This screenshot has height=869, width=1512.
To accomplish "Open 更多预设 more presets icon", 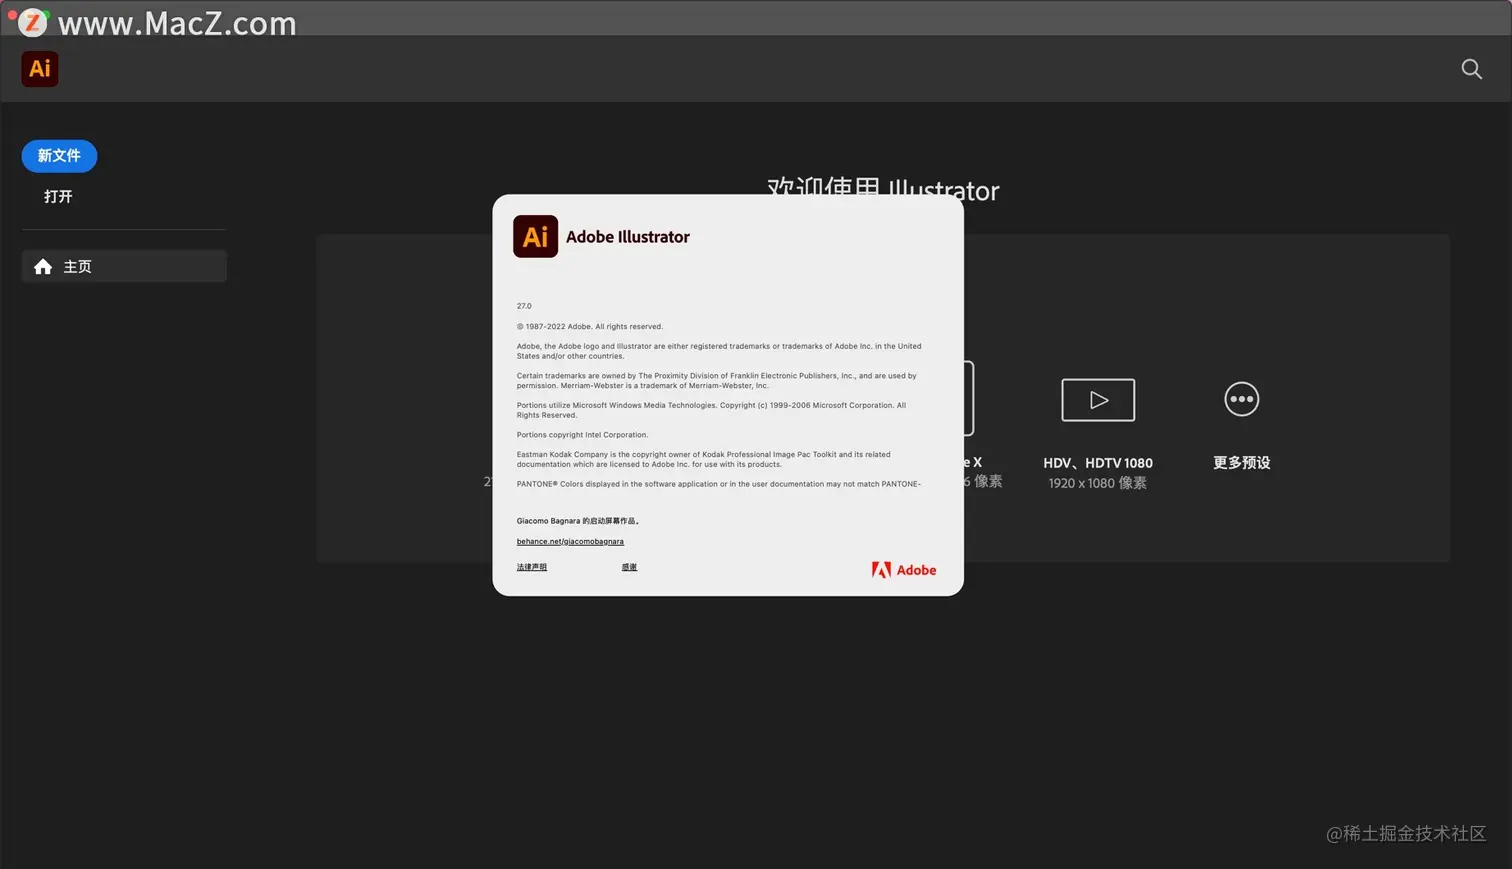I will [x=1241, y=399].
